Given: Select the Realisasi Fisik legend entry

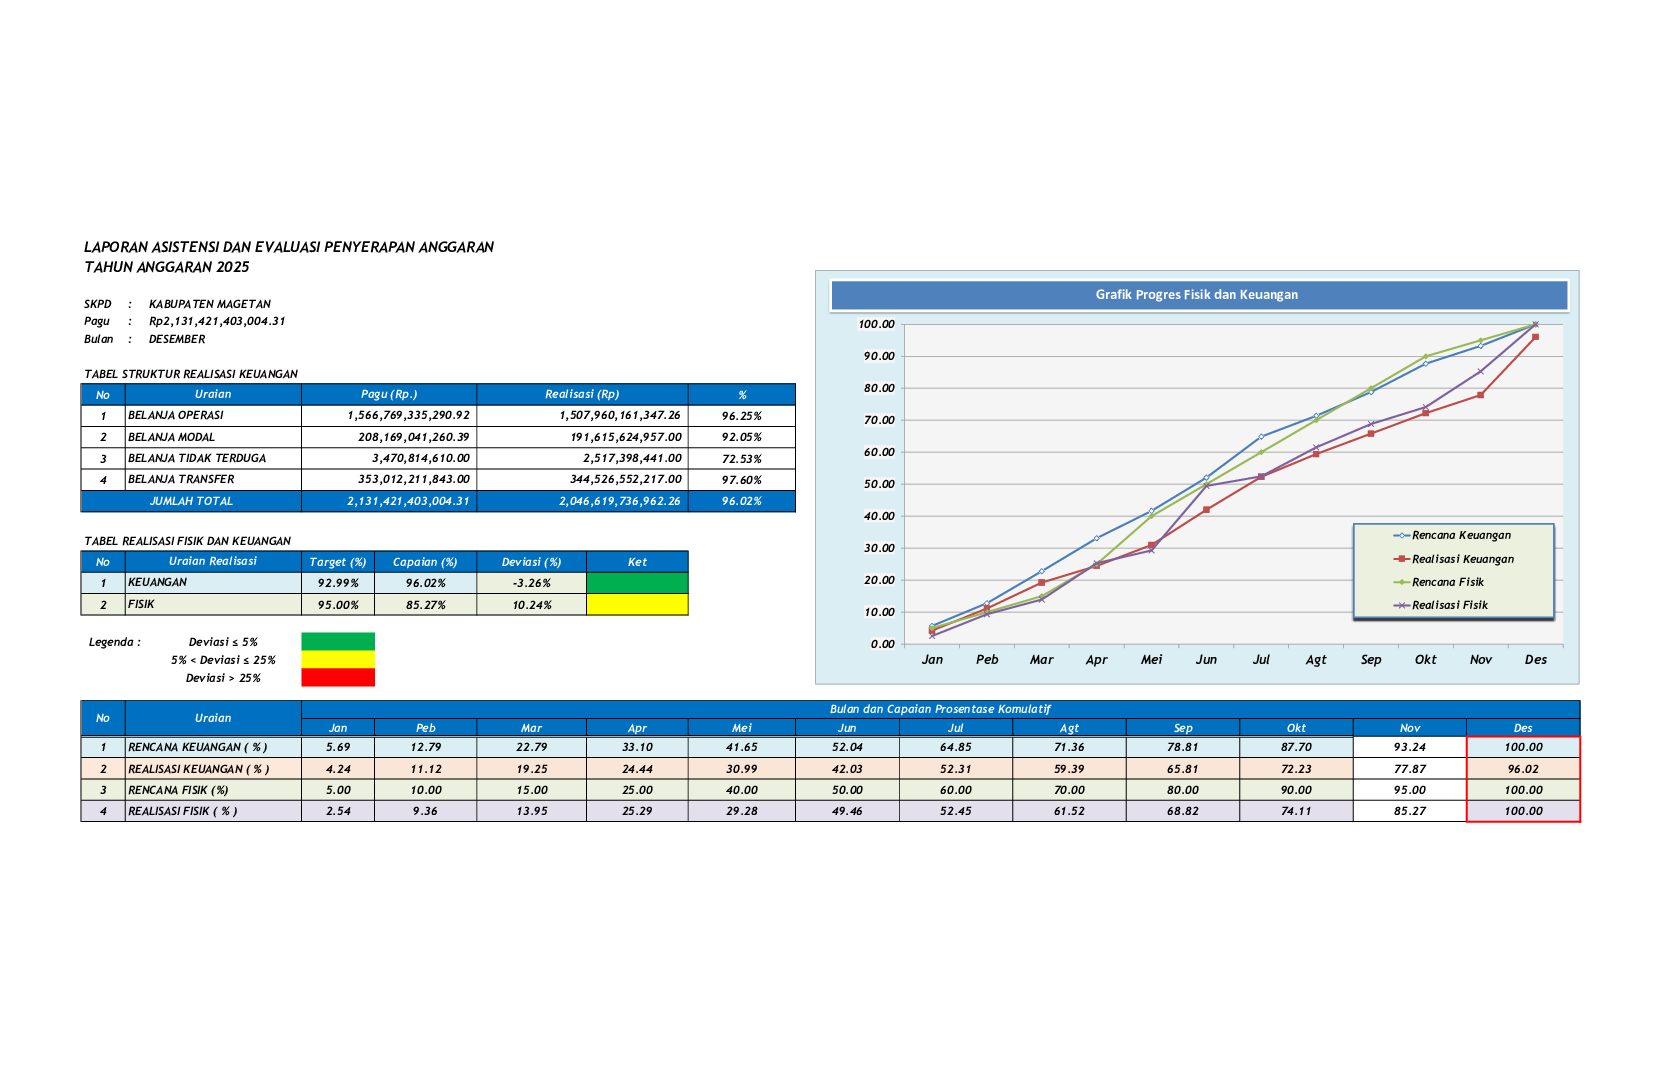Looking at the screenshot, I should (x=1449, y=605).
